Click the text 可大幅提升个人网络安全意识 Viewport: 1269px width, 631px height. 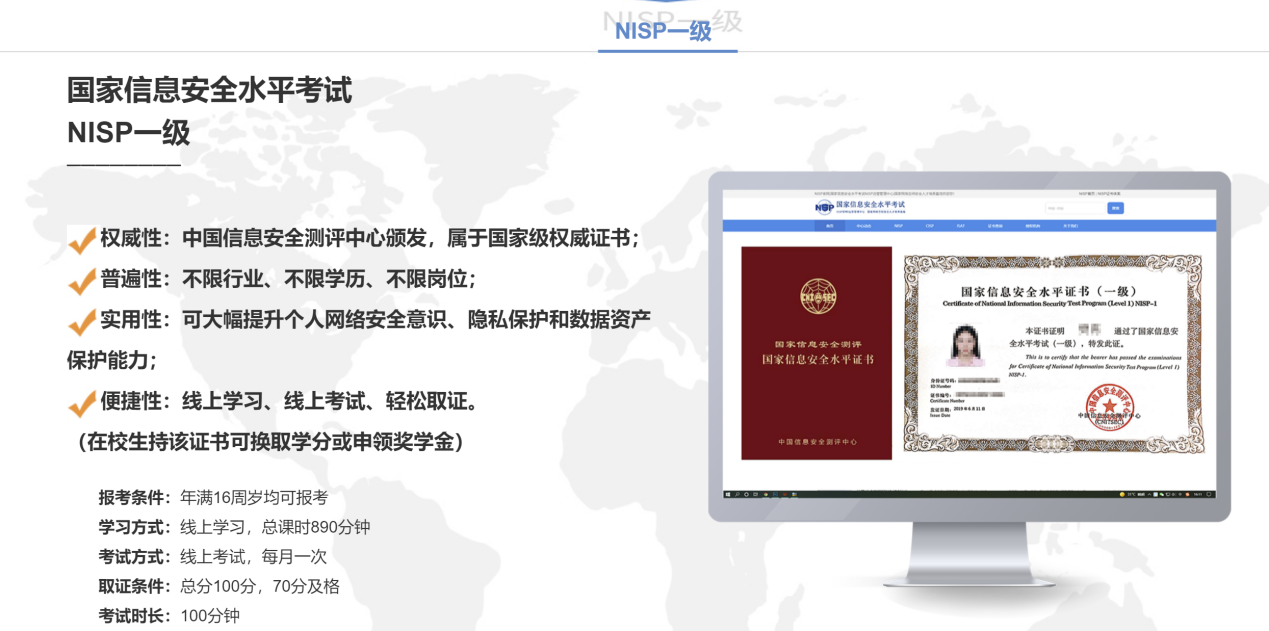pyautogui.click(x=315, y=321)
